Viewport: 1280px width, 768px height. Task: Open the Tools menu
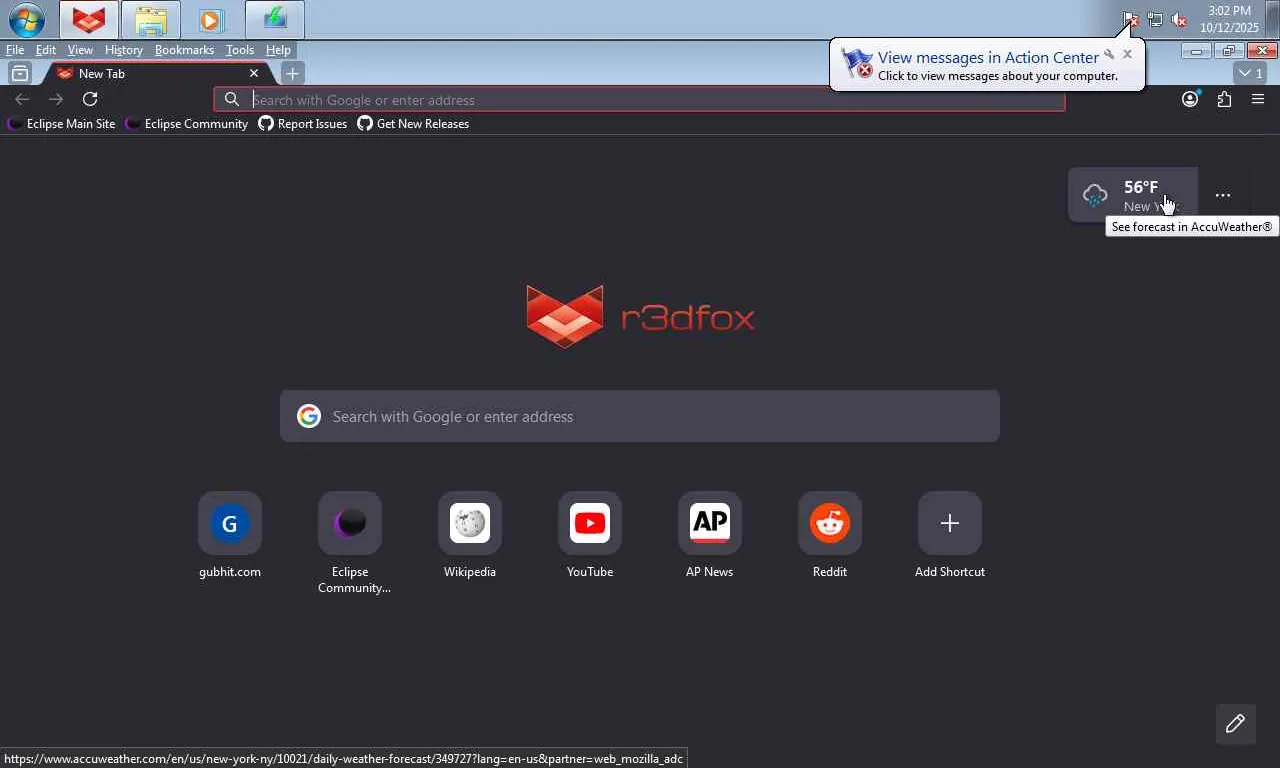(240, 50)
